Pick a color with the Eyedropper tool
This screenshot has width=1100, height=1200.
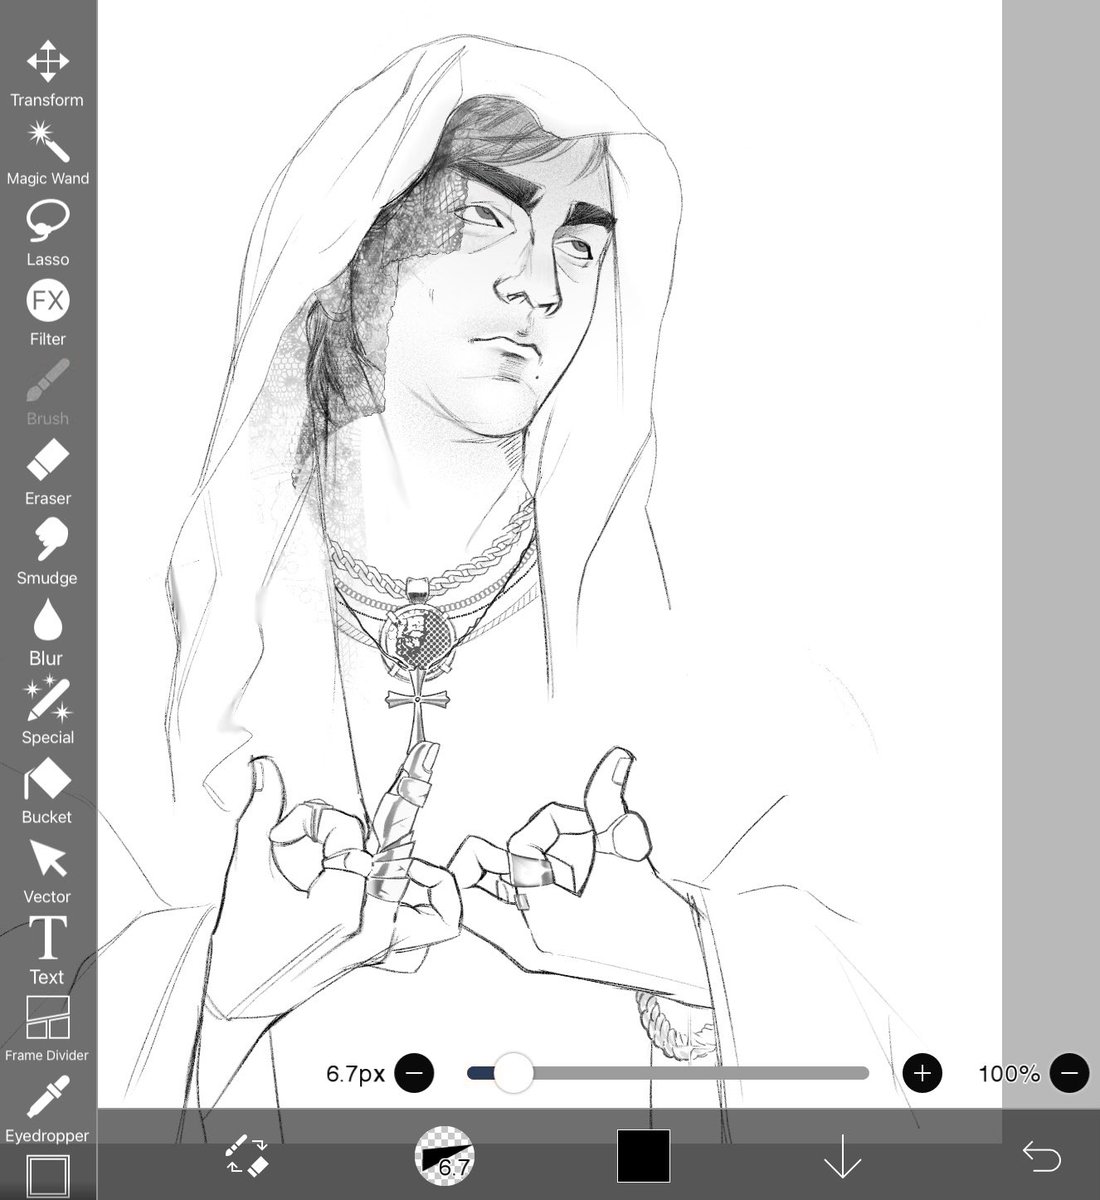46,1098
